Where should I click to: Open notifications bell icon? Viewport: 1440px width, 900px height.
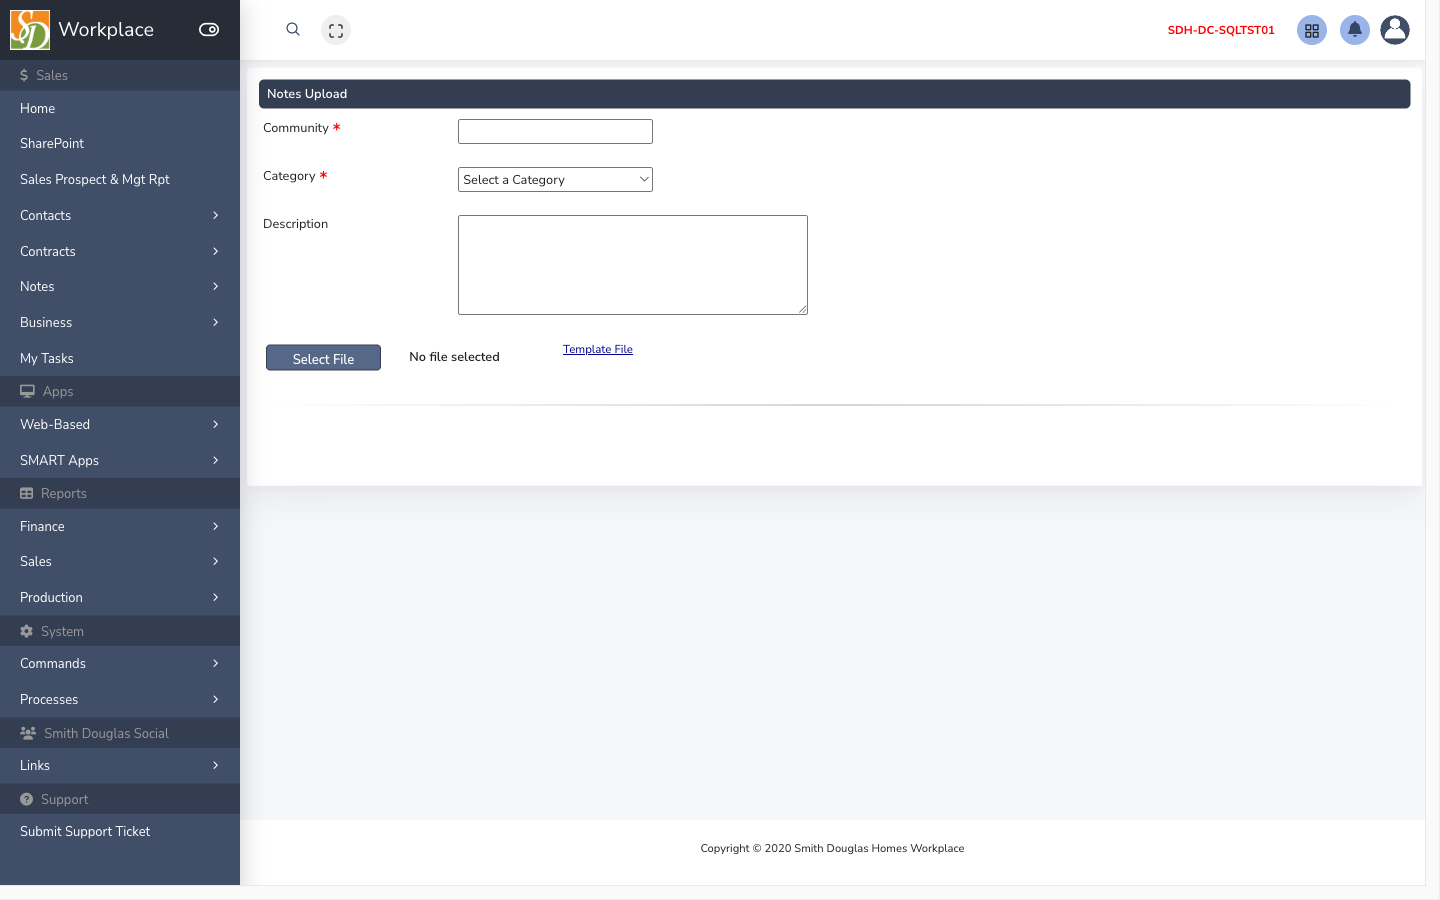tap(1355, 30)
